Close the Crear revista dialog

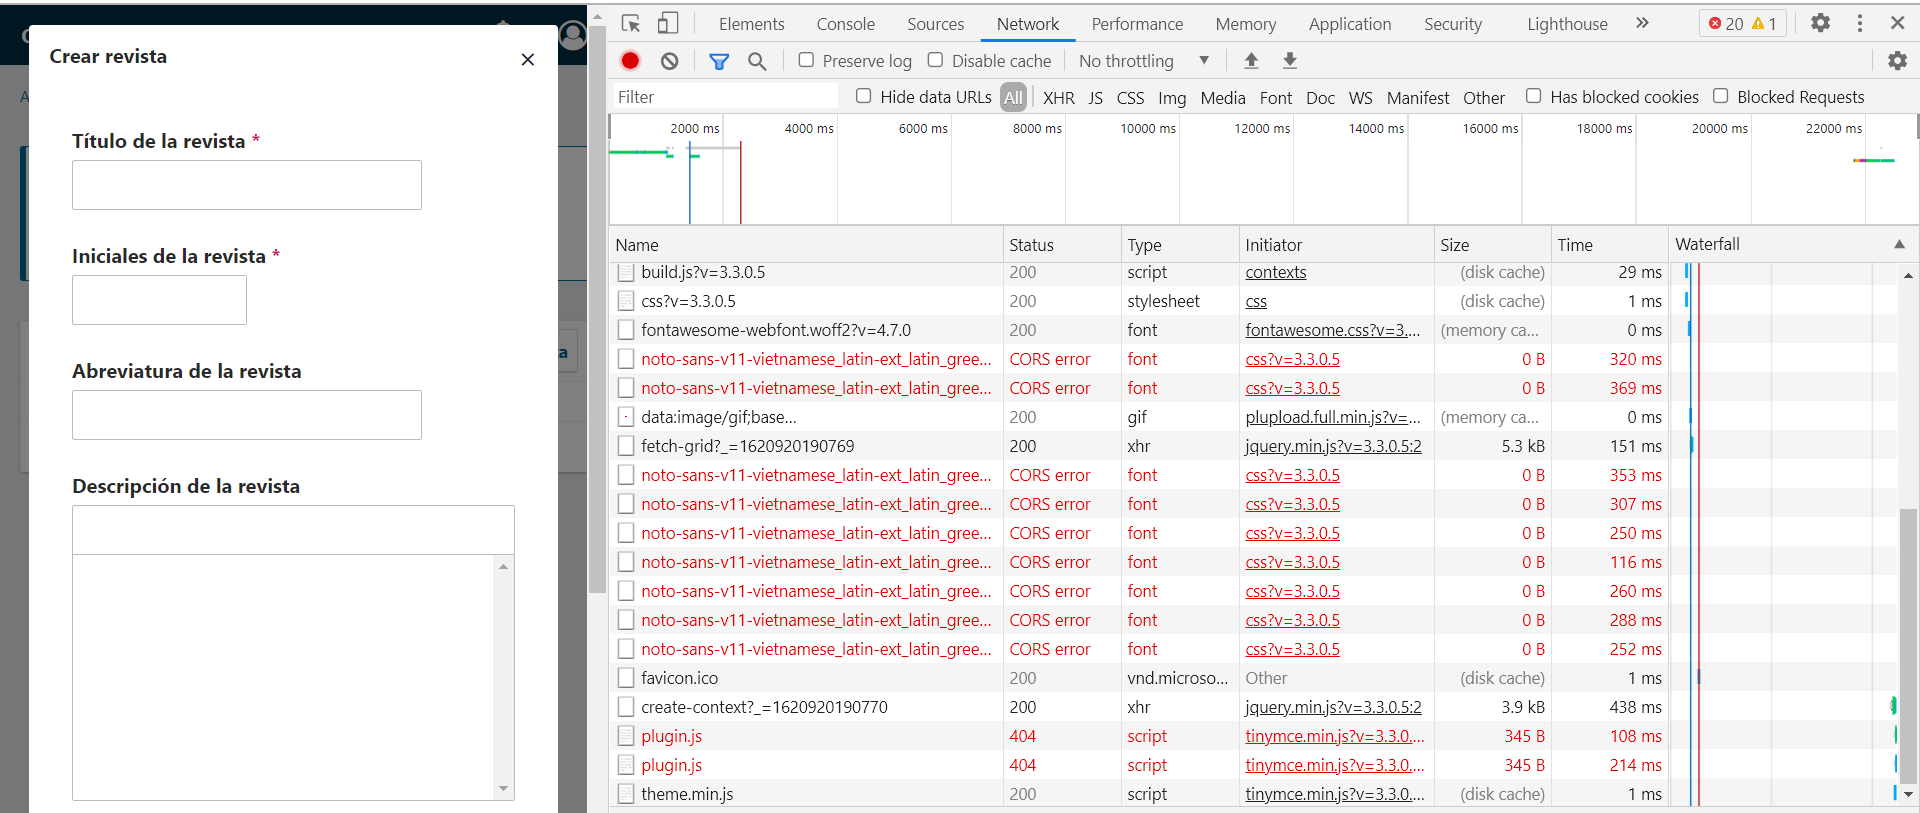pyautogui.click(x=528, y=60)
